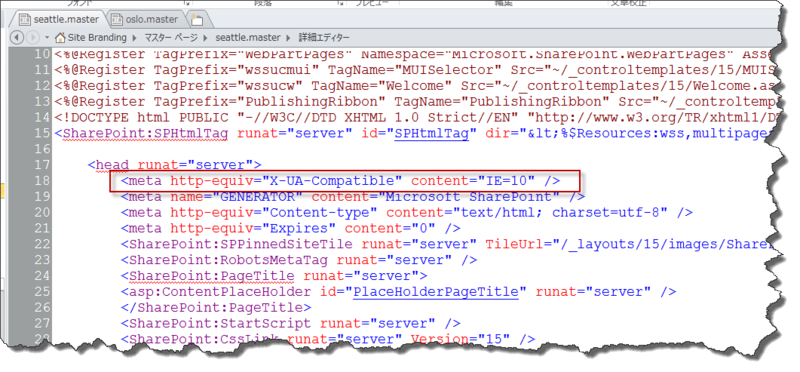
Task: Open the navigation history dropdown arrow
Action: tap(47, 37)
